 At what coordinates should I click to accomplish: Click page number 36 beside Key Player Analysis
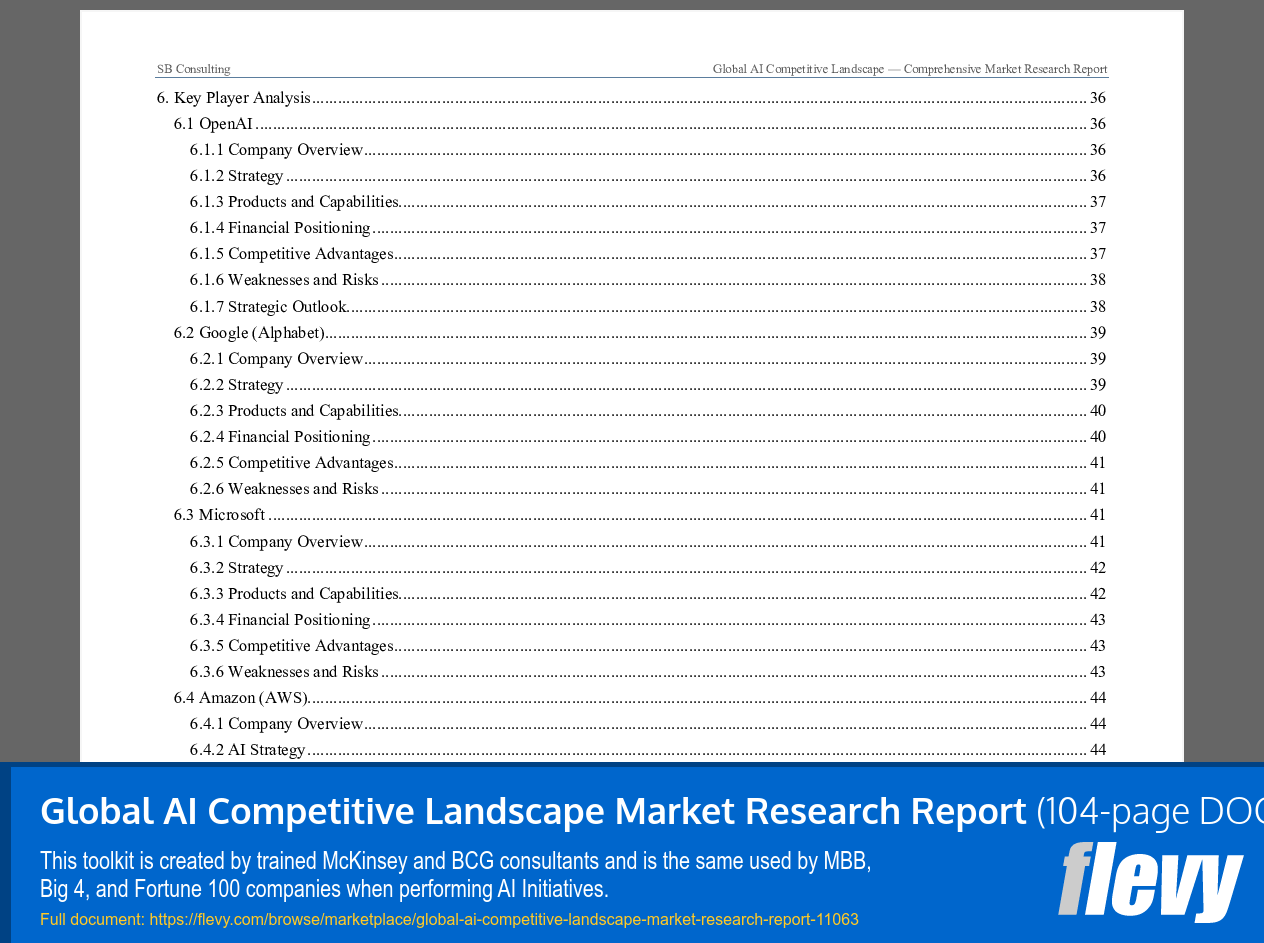(1098, 97)
